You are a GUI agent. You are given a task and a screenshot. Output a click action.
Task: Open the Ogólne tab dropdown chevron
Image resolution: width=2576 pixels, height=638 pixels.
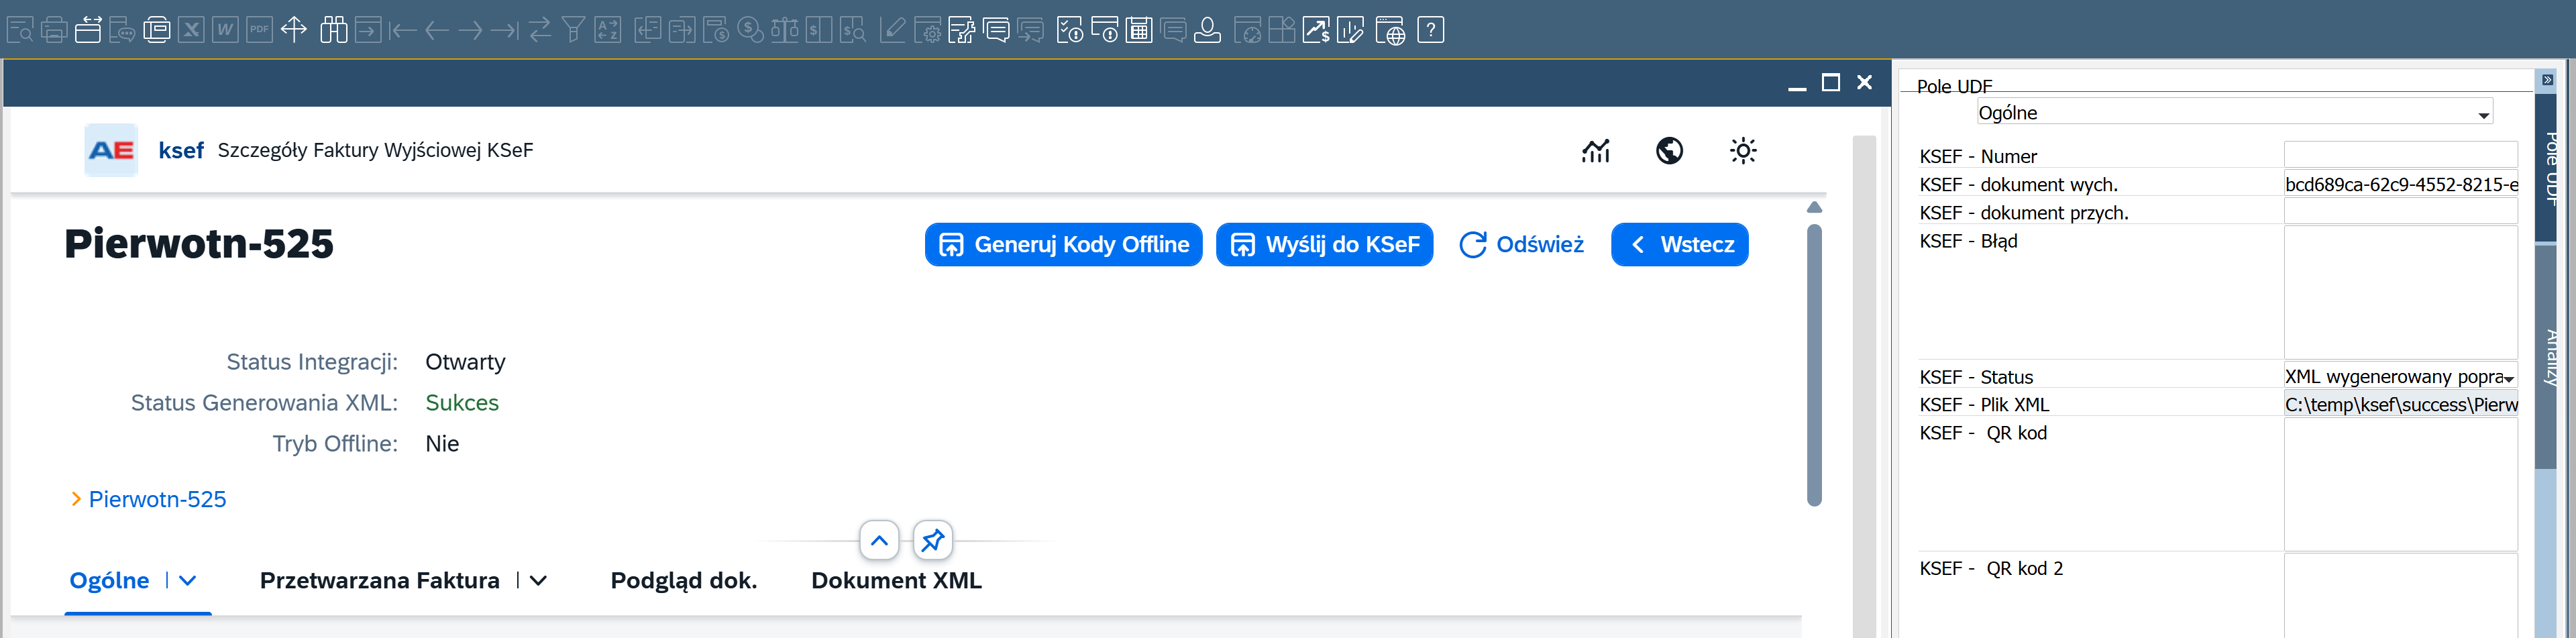point(187,580)
